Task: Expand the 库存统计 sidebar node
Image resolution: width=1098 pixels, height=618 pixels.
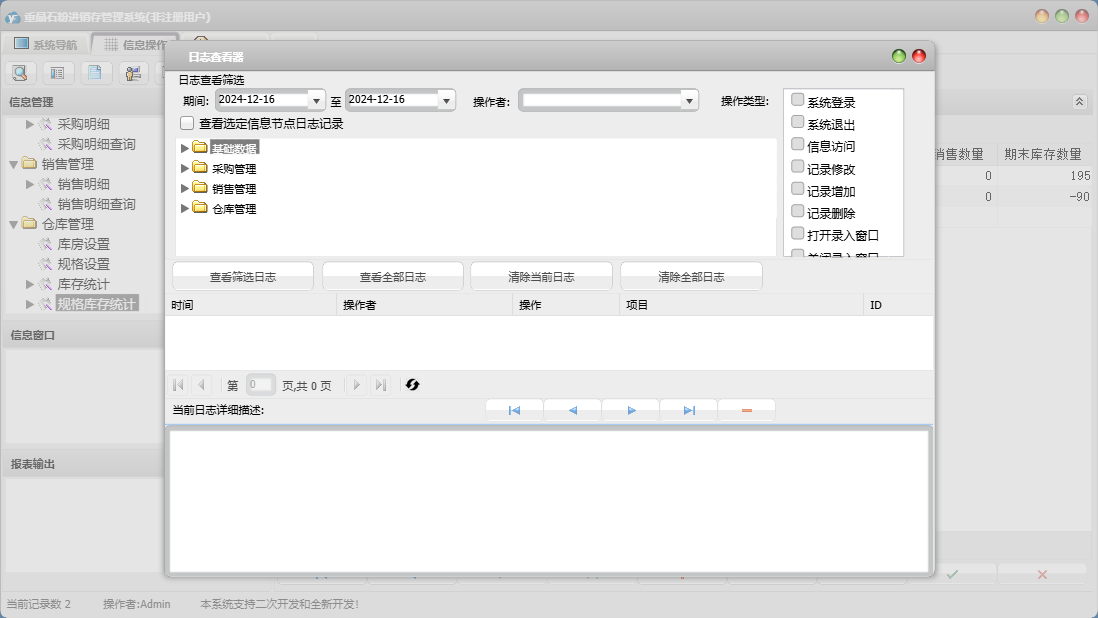Action: pyautogui.click(x=29, y=284)
